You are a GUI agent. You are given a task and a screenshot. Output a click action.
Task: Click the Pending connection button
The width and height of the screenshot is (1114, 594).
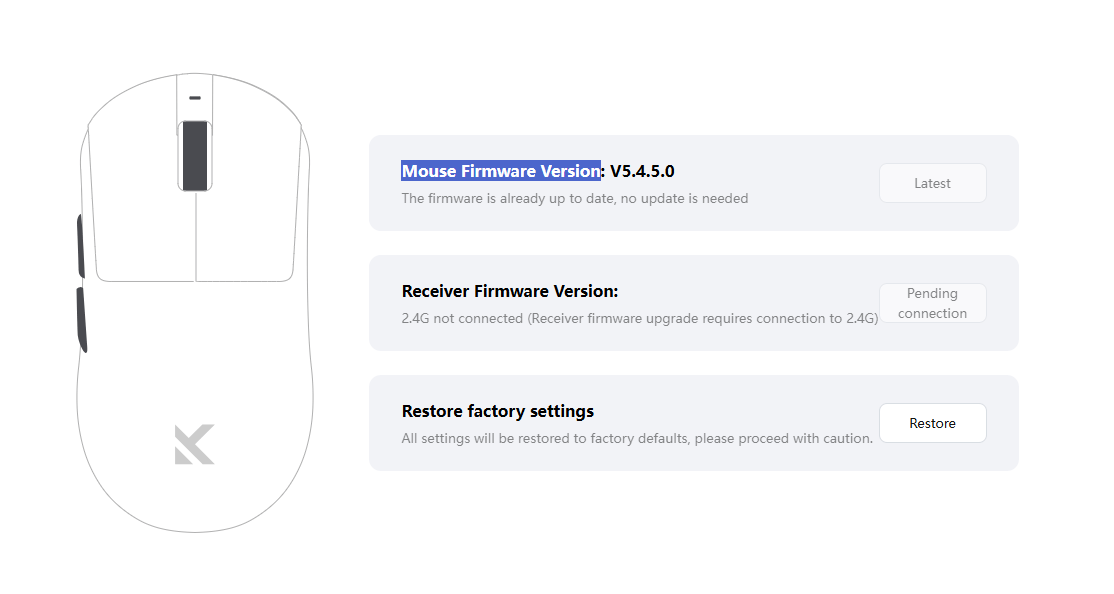pyautogui.click(x=932, y=303)
